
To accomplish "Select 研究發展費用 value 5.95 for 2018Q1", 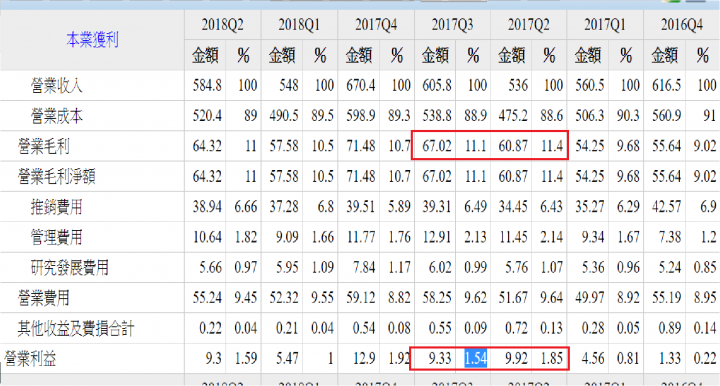I will pos(287,267).
